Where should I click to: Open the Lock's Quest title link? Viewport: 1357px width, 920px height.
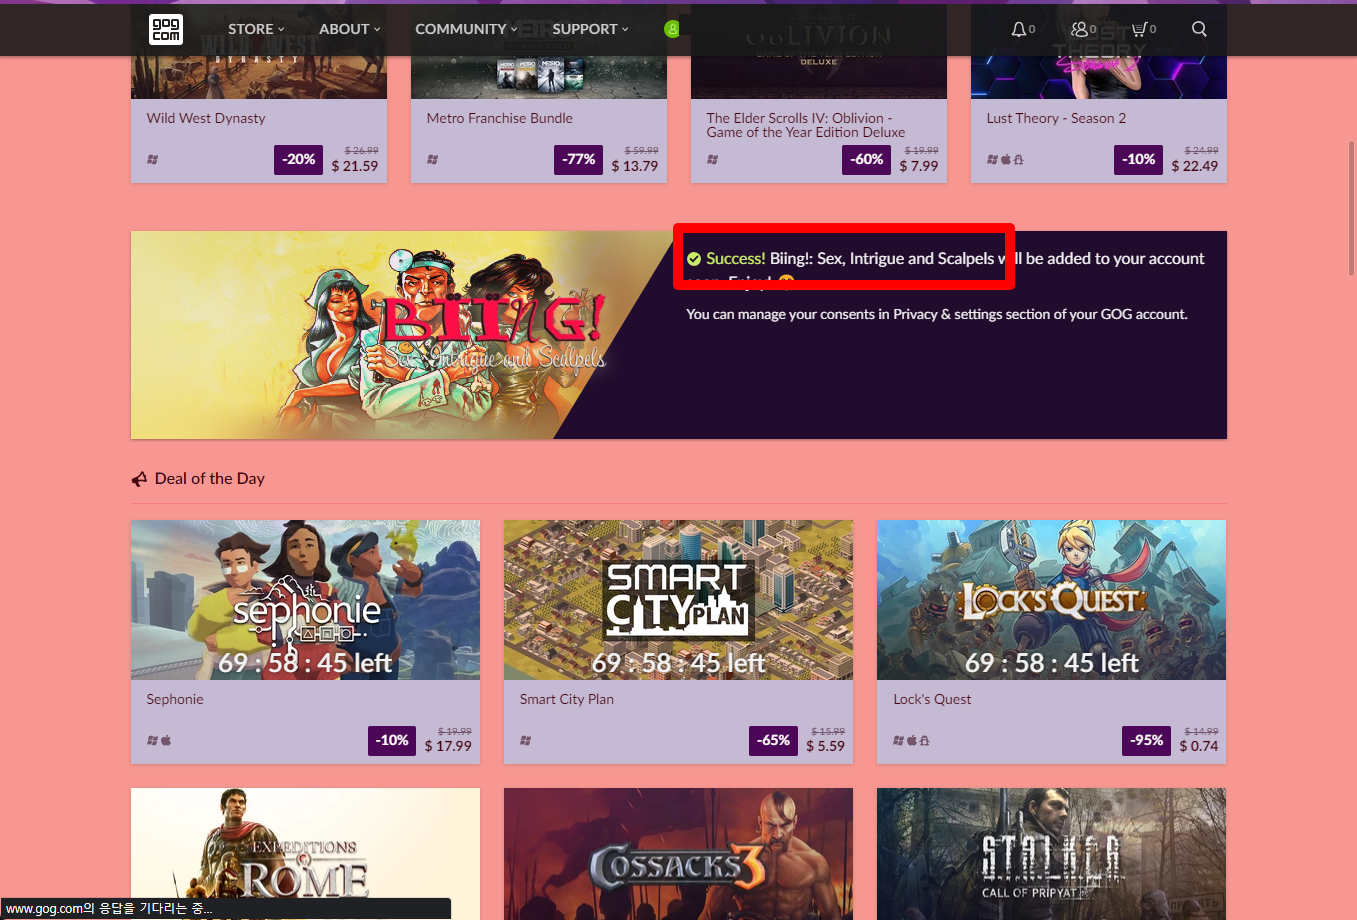click(x=932, y=699)
